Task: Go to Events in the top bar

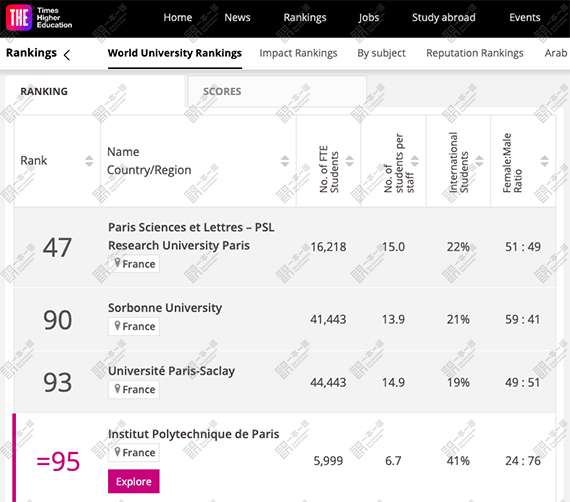Action: pyautogui.click(x=525, y=17)
